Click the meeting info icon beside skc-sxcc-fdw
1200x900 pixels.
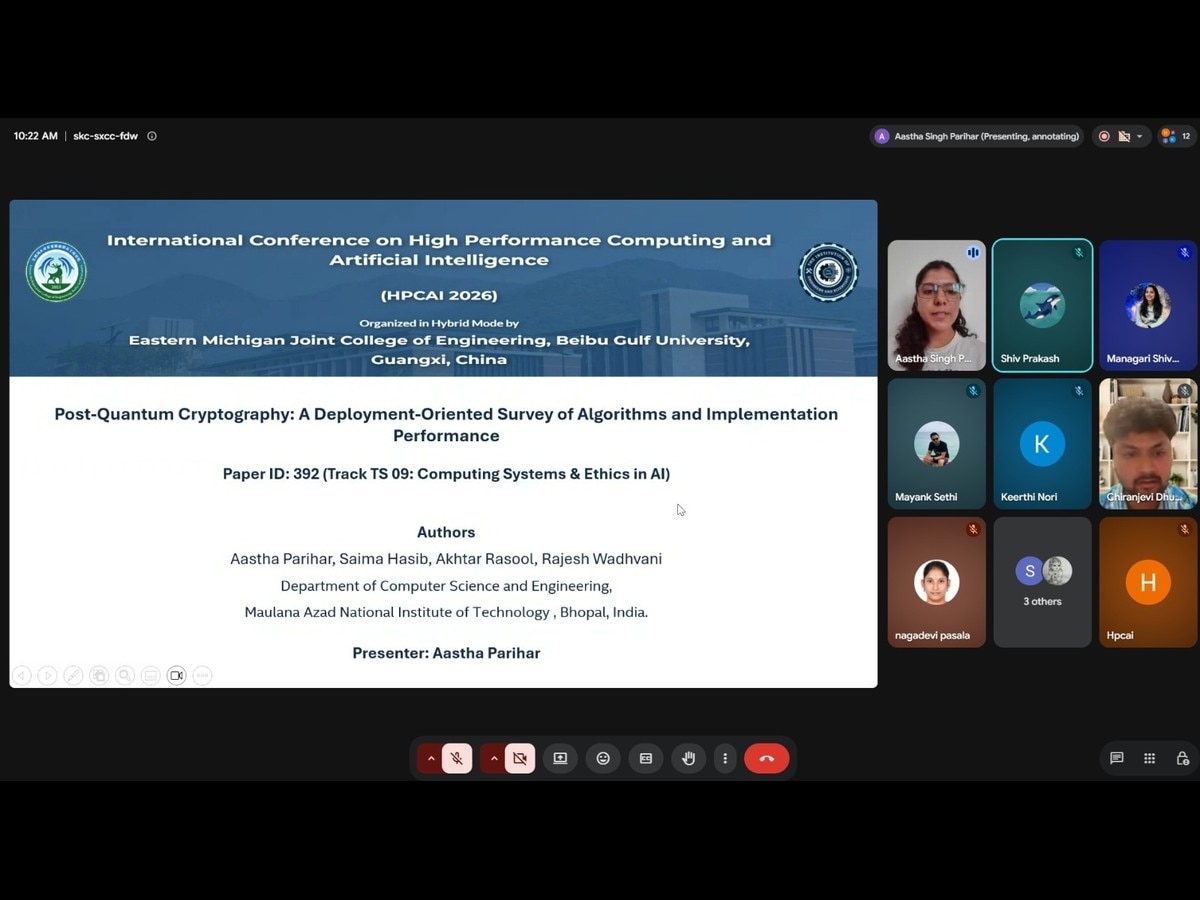[x=152, y=136]
